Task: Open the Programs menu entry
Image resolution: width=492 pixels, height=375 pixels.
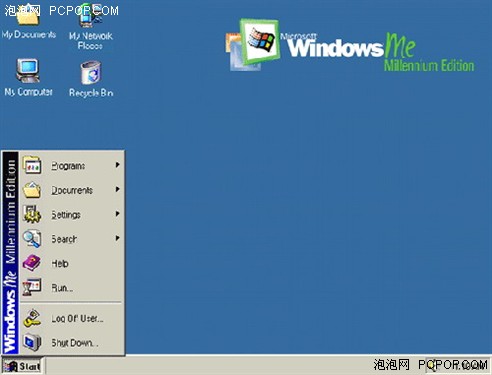Action: (x=72, y=165)
